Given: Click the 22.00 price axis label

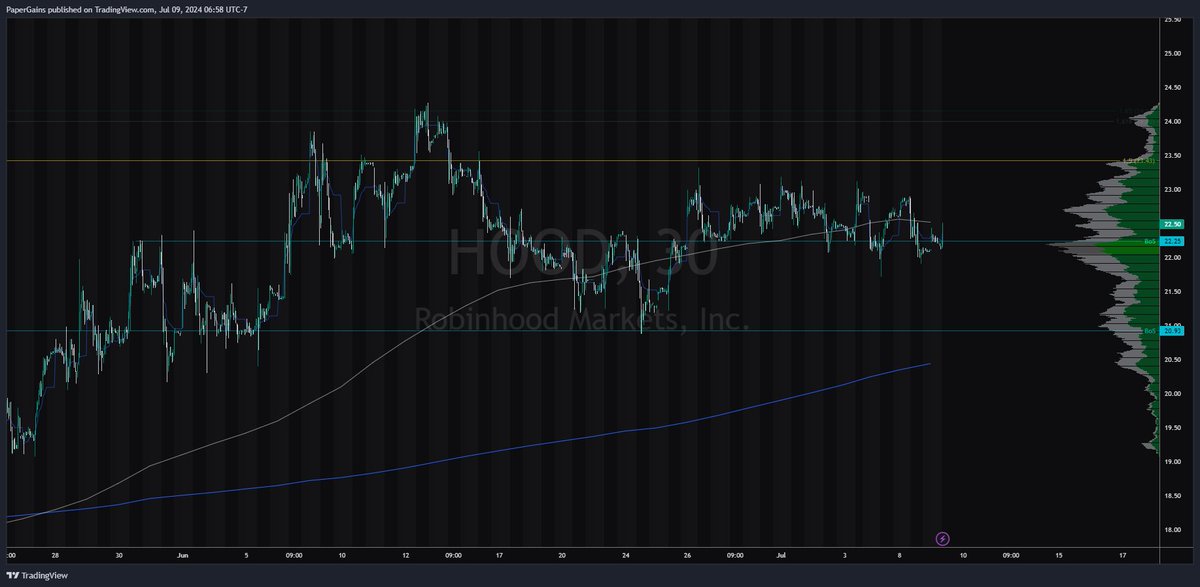Looking at the screenshot, I should 1173,258.
